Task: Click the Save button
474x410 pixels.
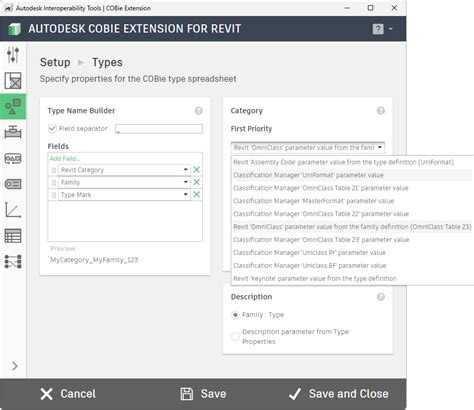Action: pos(203,394)
